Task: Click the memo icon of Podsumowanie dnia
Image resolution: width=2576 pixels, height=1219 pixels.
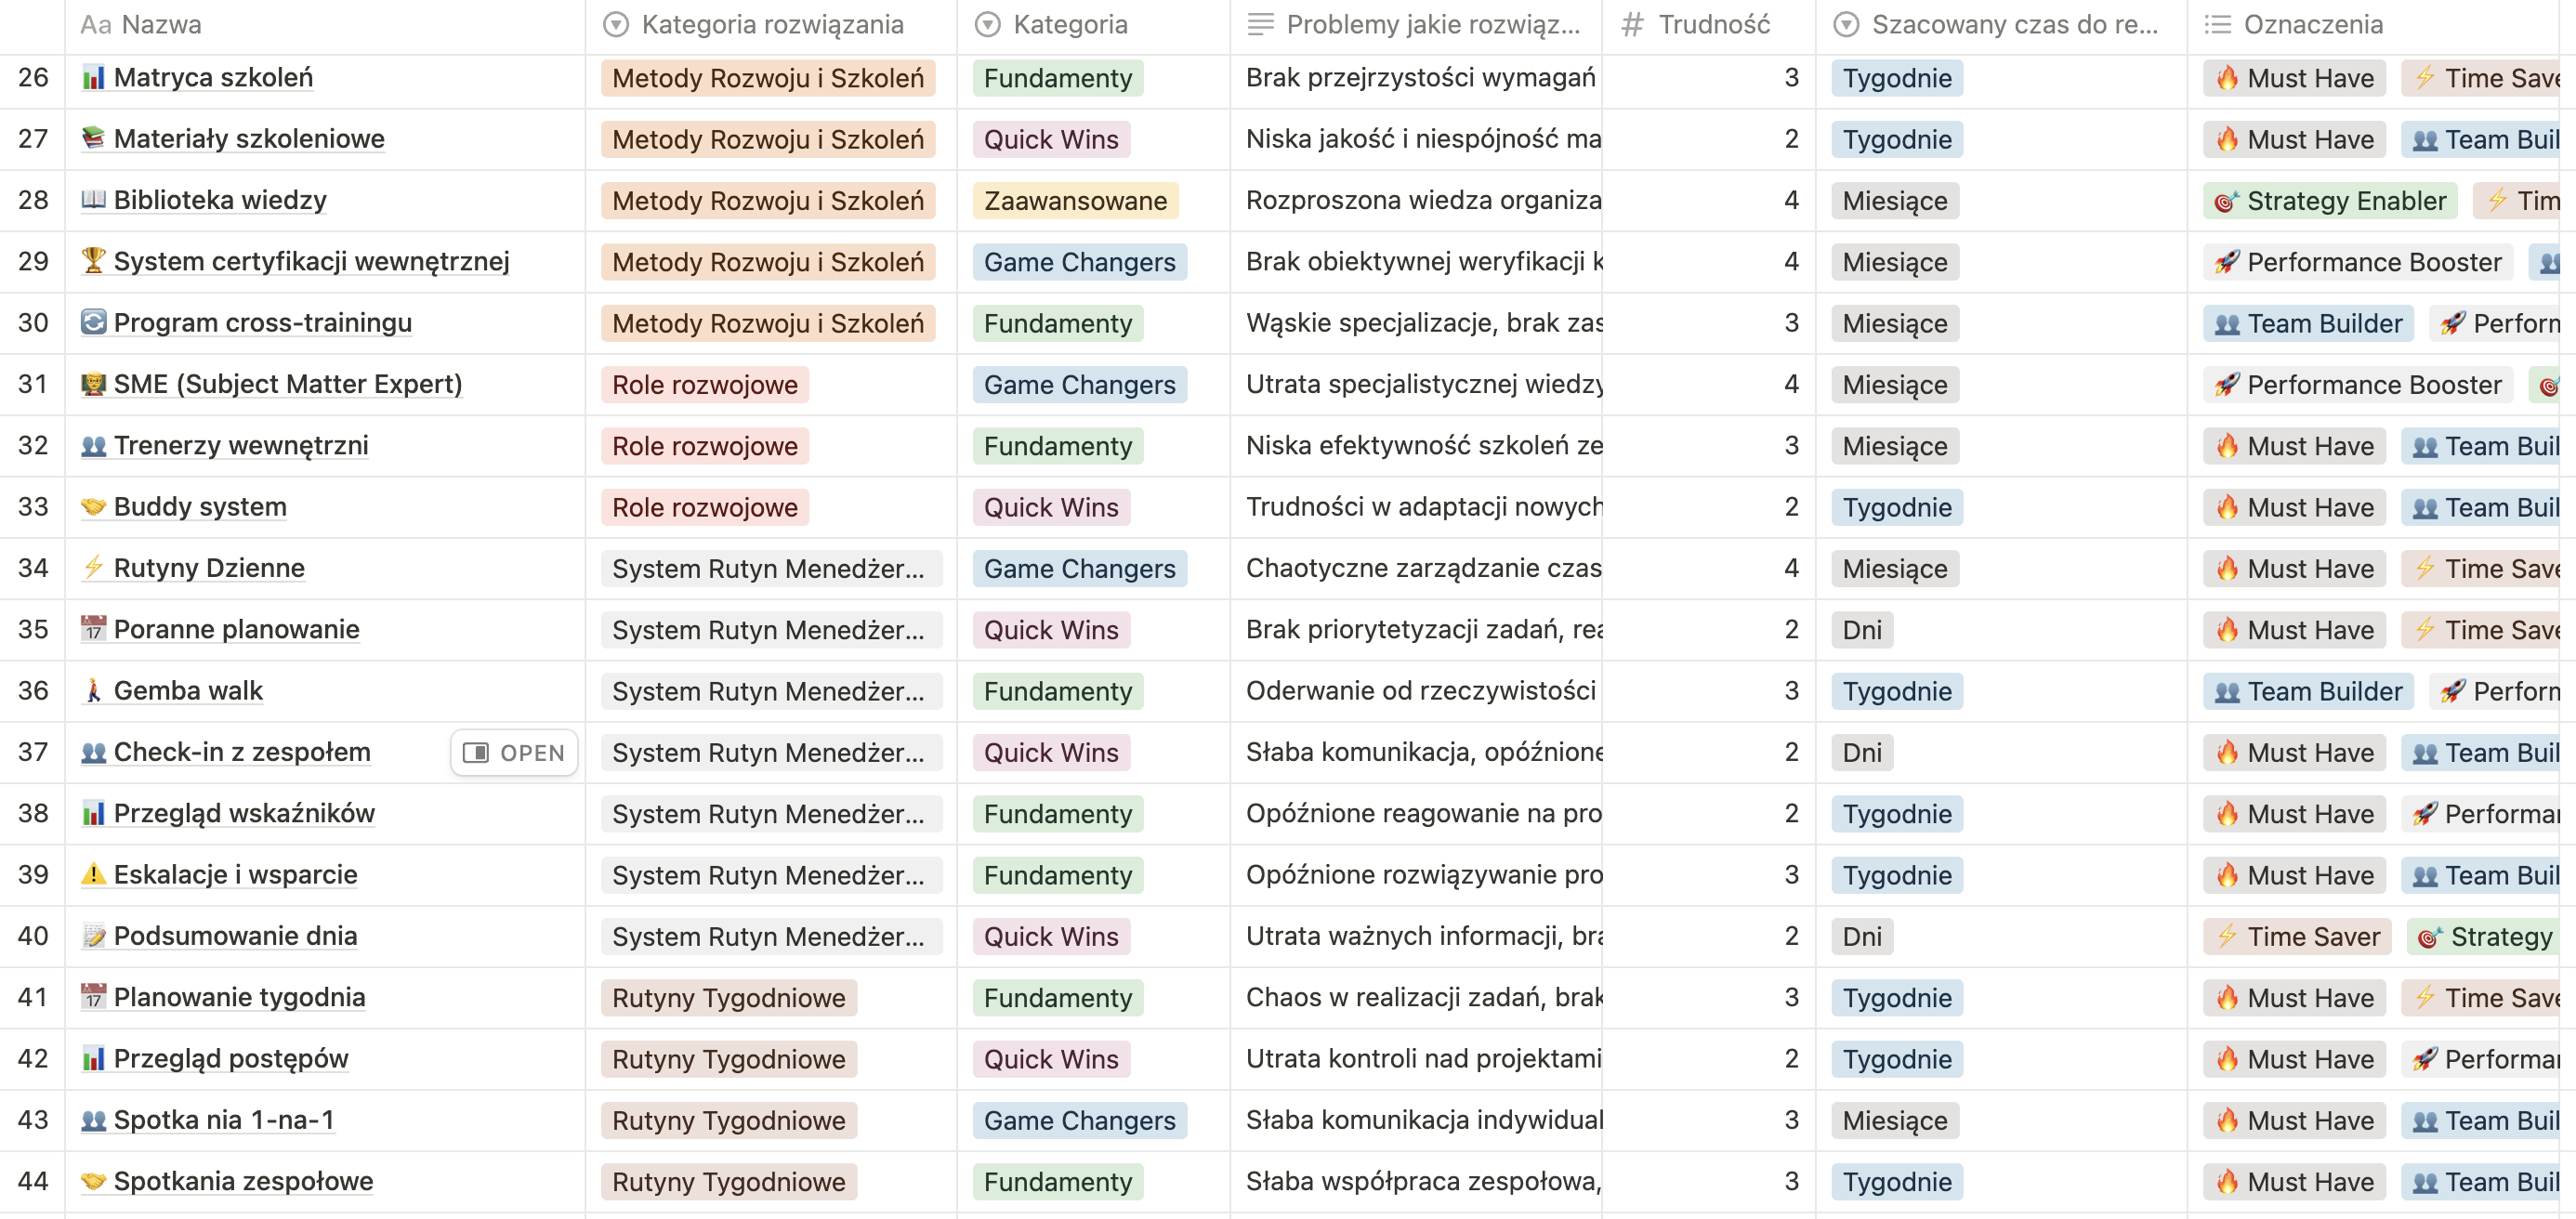Action: click(93, 936)
